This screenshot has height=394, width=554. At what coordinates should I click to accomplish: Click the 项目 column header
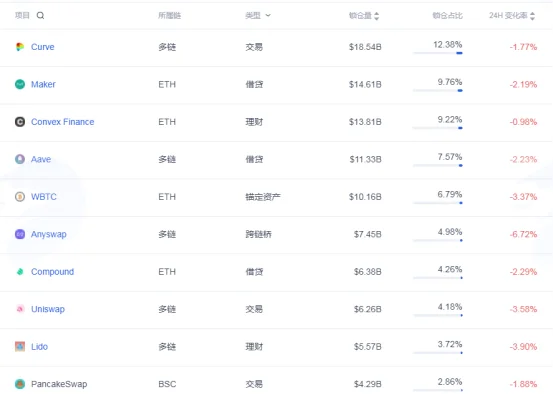pos(22,16)
